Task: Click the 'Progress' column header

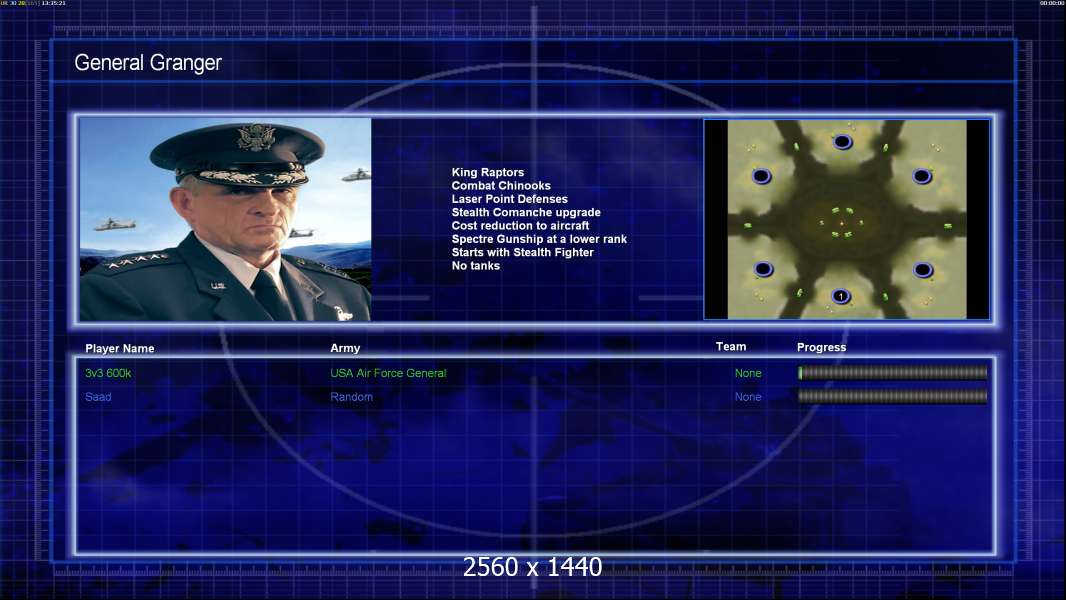Action: 821,347
